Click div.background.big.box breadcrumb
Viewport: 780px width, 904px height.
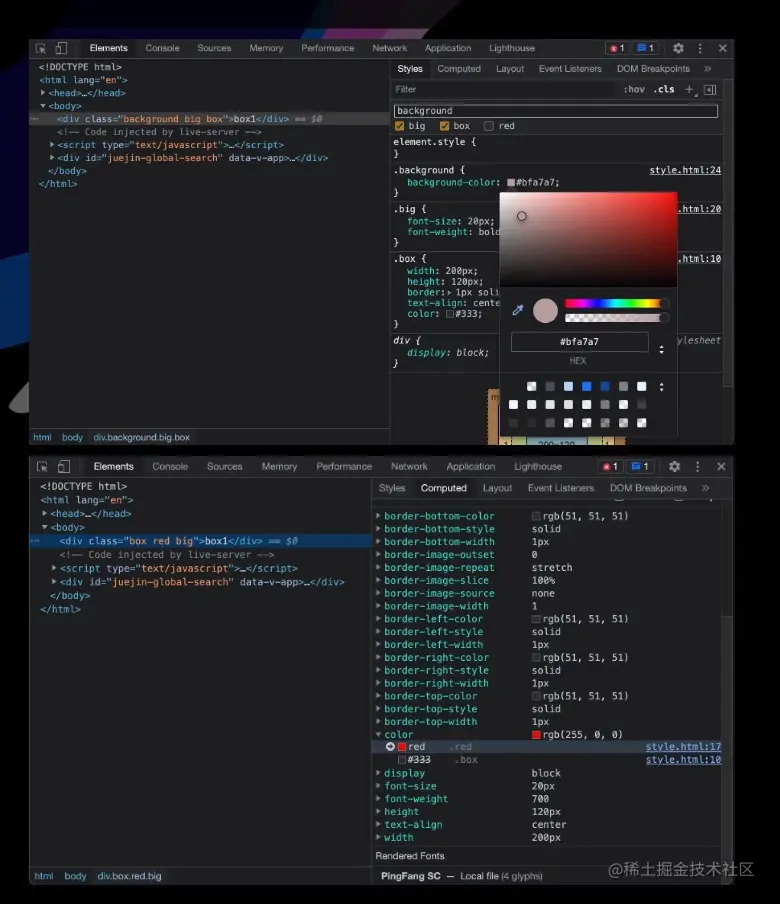[142, 438]
